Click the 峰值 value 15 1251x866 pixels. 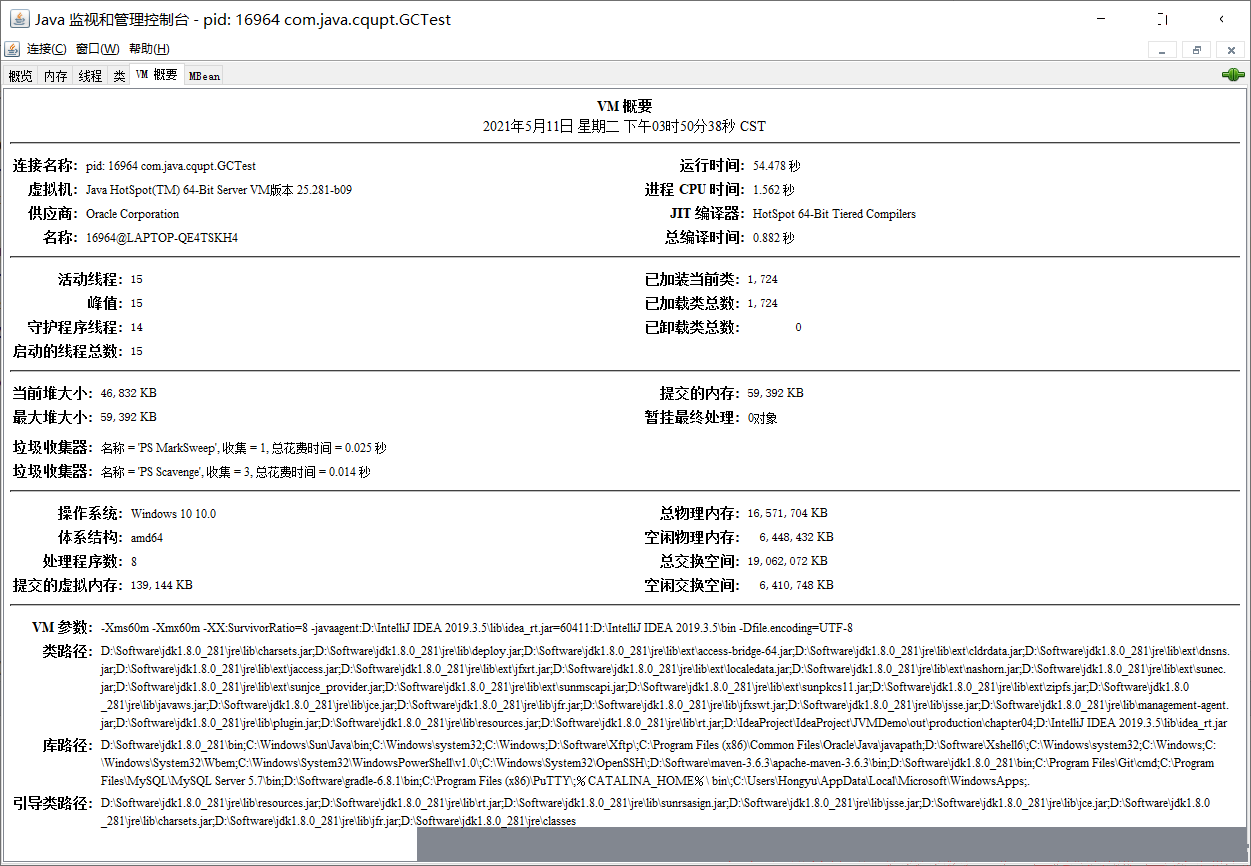click(137, 304)
